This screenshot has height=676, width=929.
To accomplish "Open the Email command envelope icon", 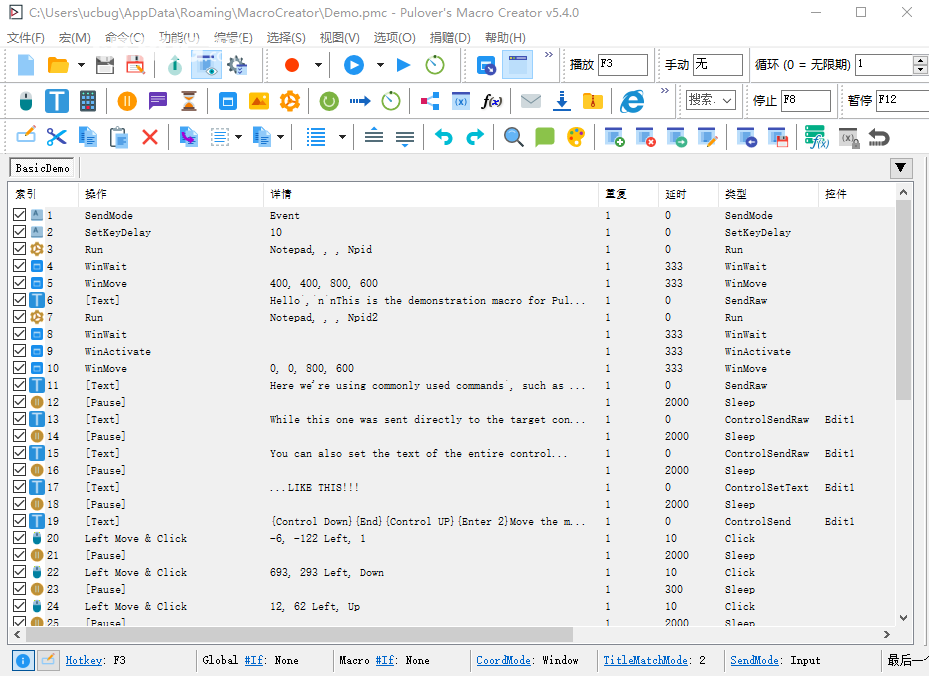I will point(530,101).
